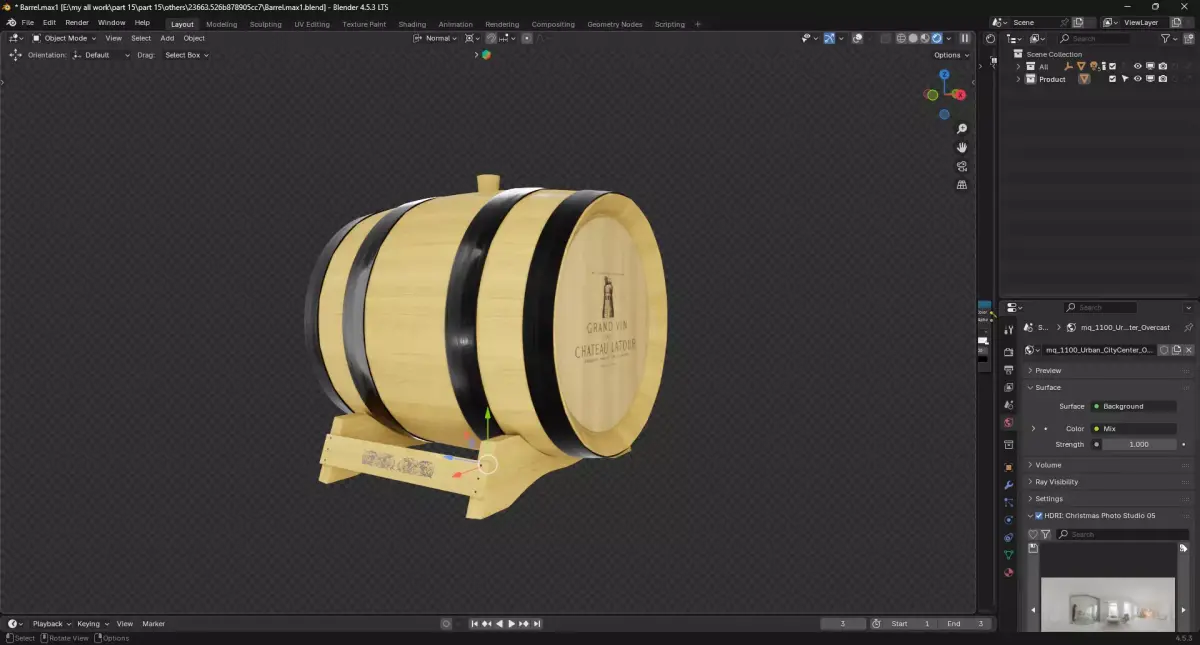Select wireframe viewport shading mode
Screen dimensions: 1200x645
click(901, 38)
